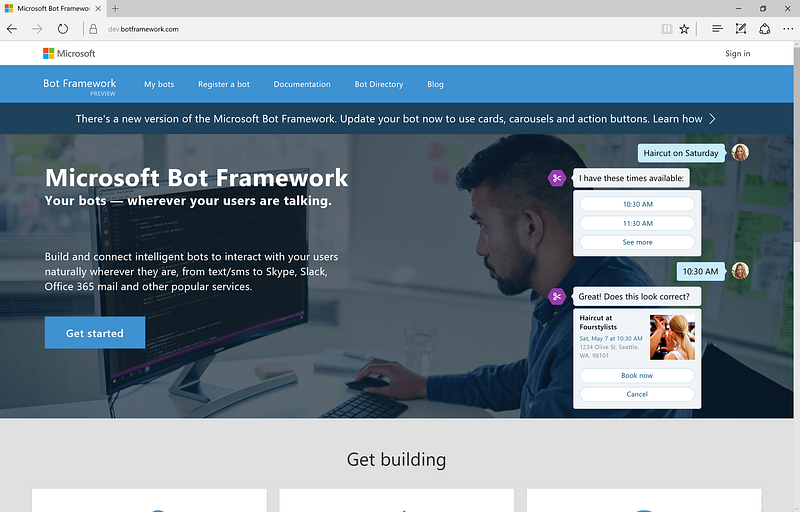
Task: Click the 'Get building' heading
Action: (396, 459)
